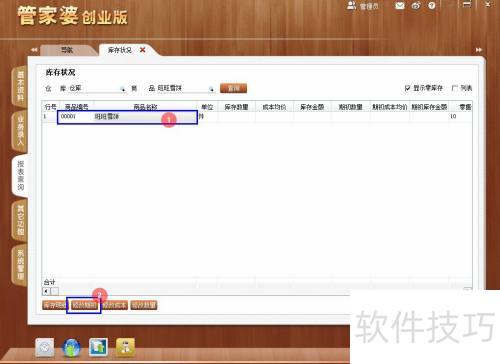Click the 修改数量 button

click(x=144, y=305)
